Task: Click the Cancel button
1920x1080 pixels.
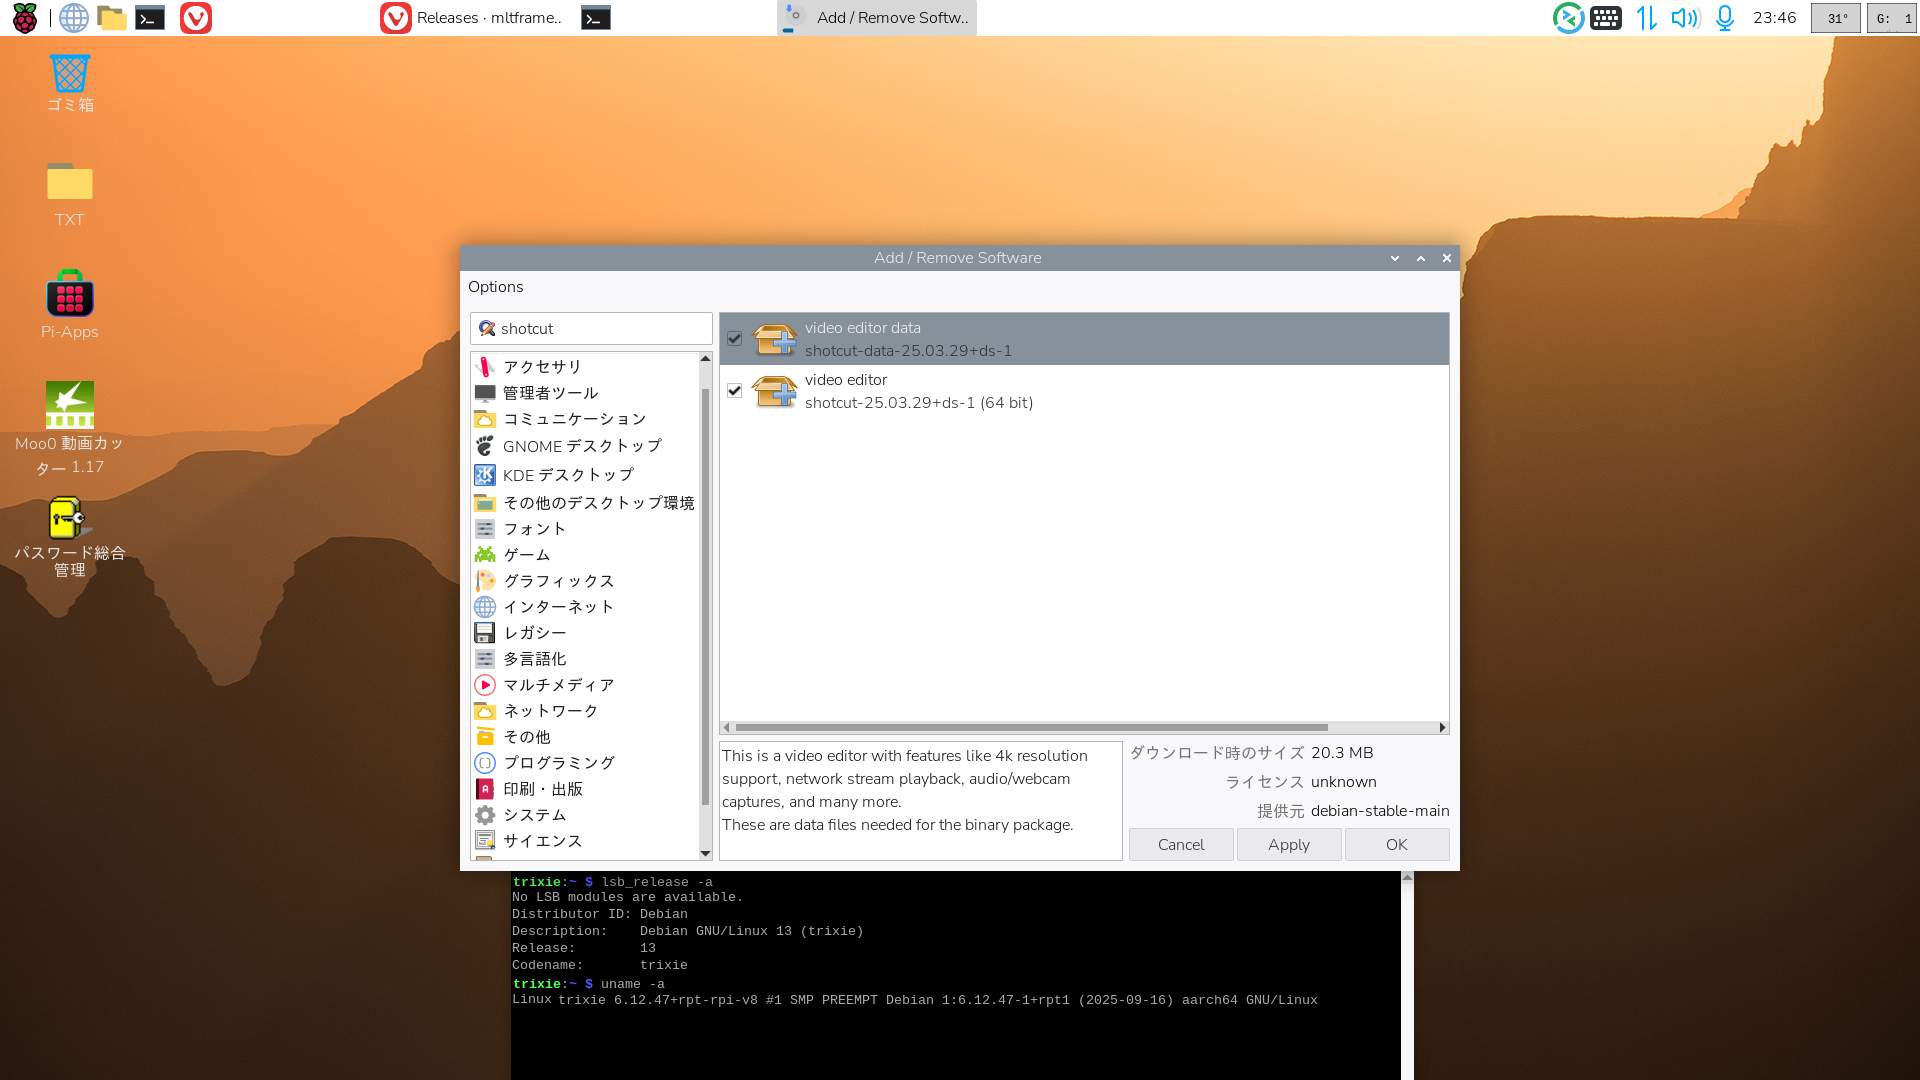Action: coord(1180,845)
